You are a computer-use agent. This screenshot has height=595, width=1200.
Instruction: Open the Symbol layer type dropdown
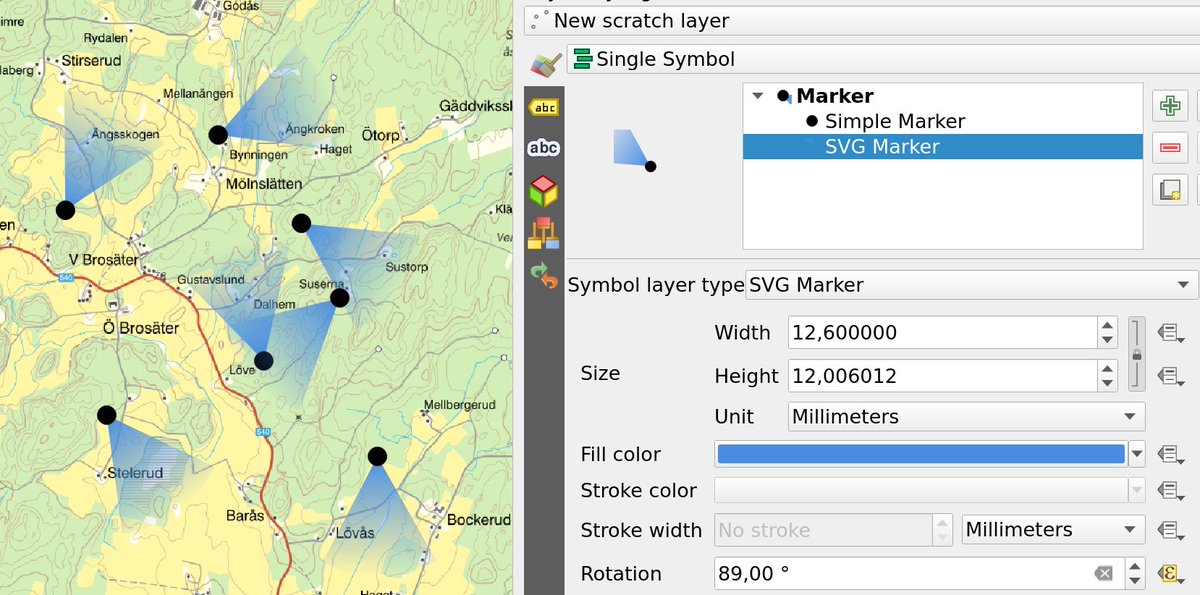click(971, 285)
